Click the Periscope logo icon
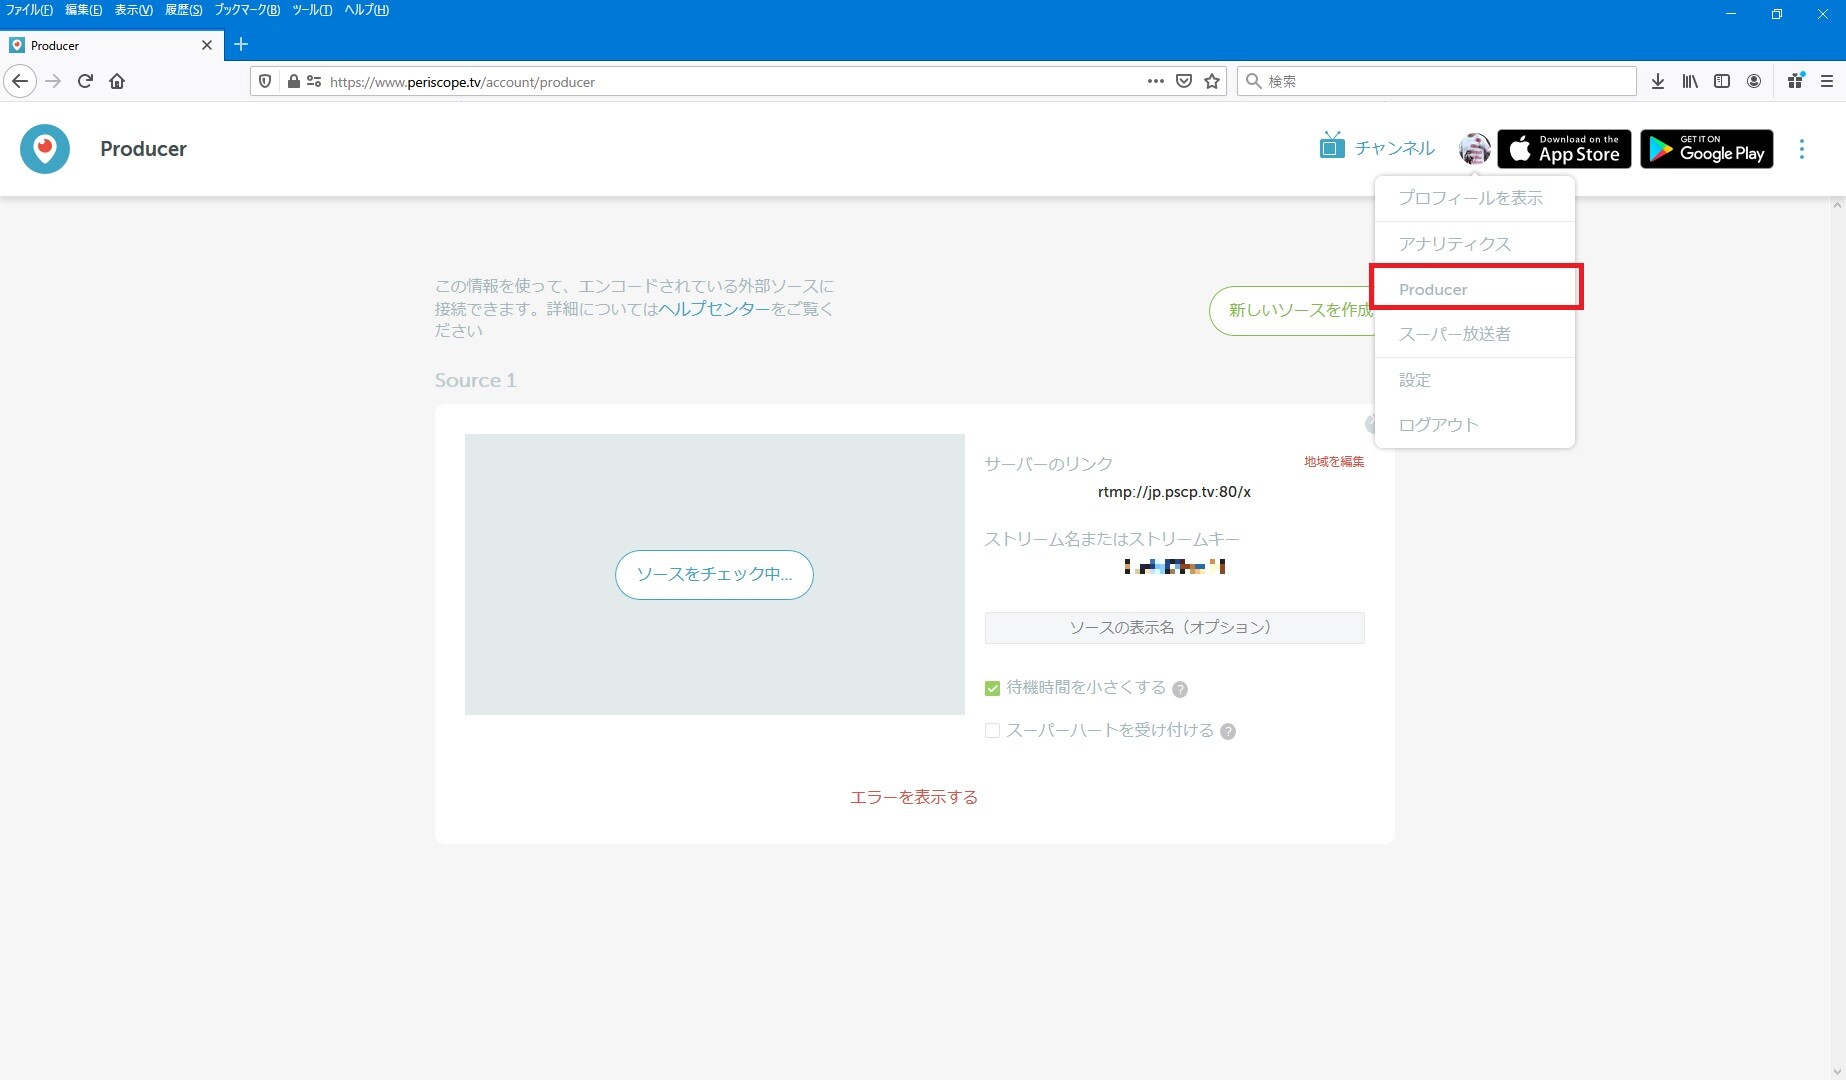The height and width of the screenshot is (1080, 1846). pyautogui.click(x=45, y=149)
